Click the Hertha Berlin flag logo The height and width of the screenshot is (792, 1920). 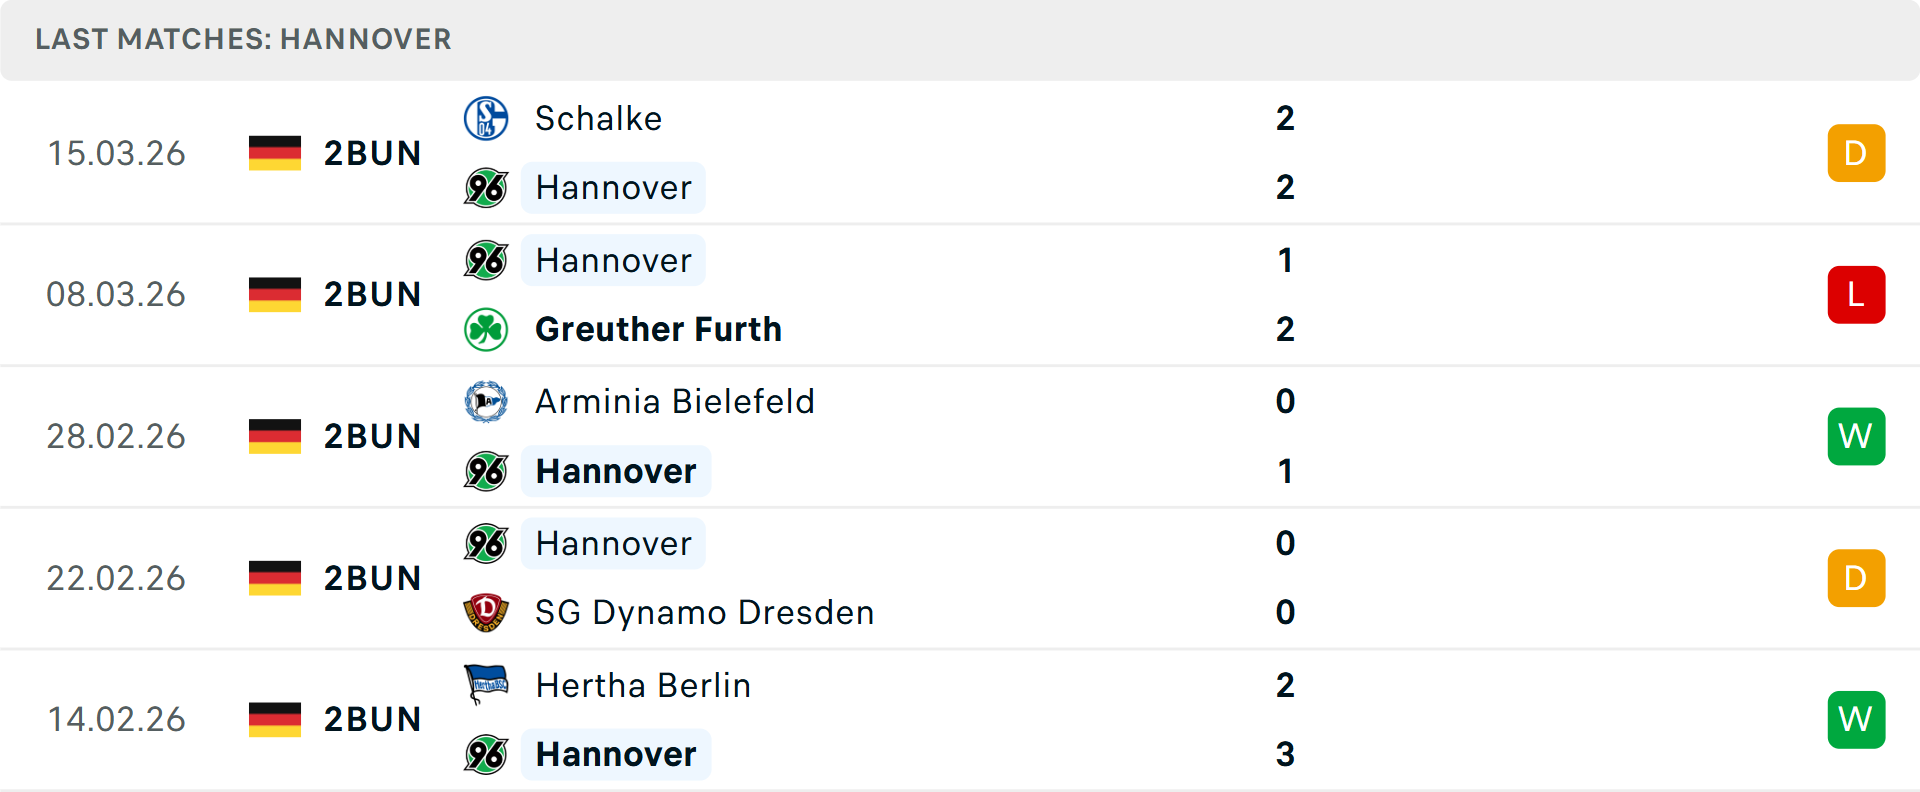(x=486, y=685)
